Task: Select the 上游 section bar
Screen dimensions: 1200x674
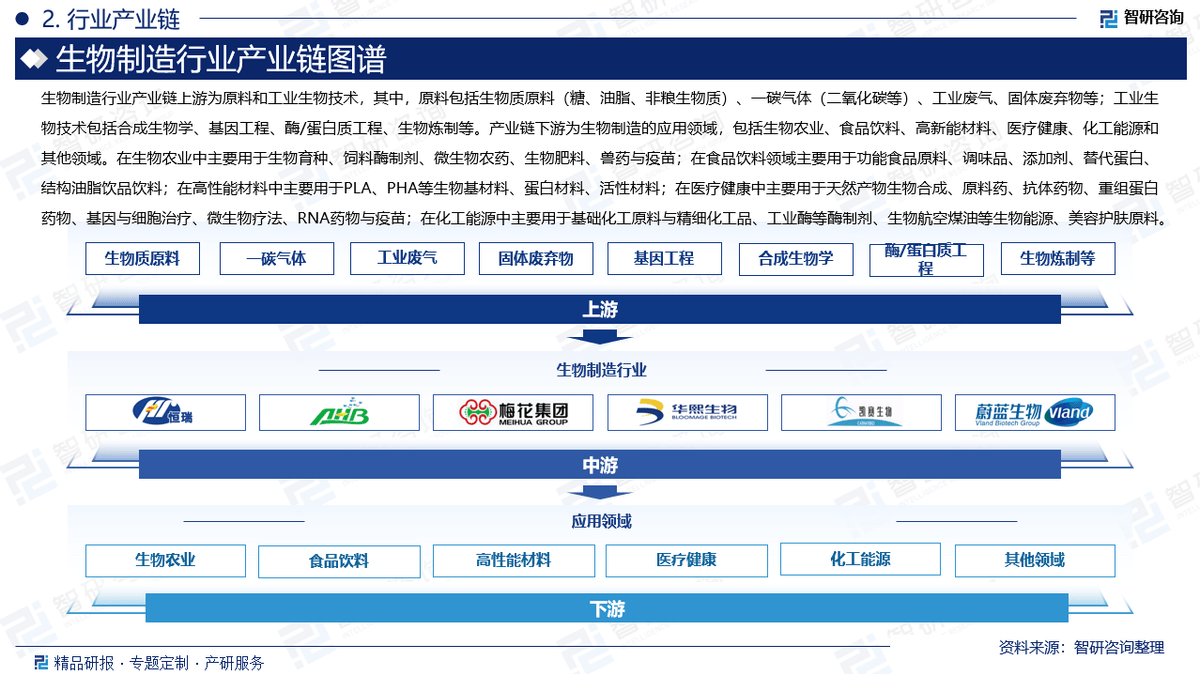Action: [x=600, y=310]
